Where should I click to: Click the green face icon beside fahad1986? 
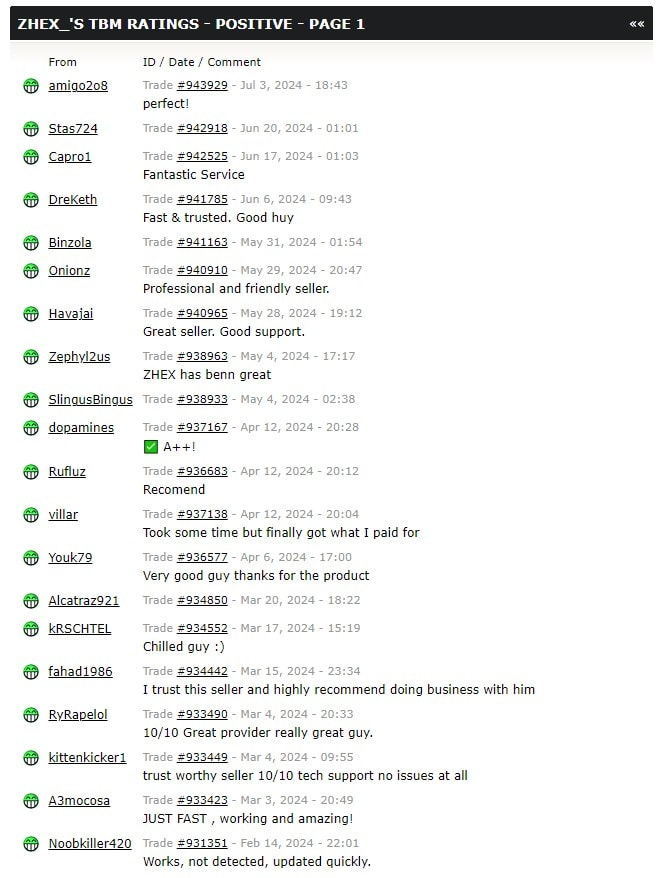tap(31, 671)
